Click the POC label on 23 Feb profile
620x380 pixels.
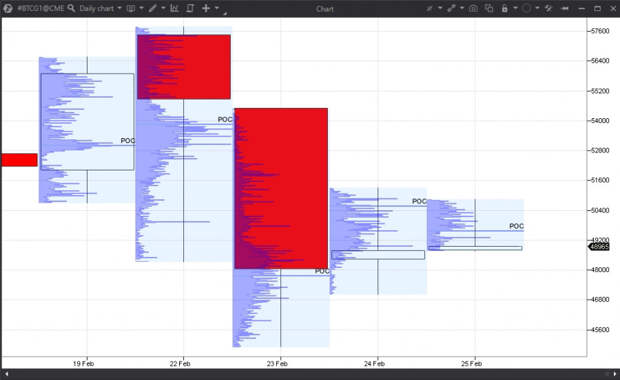(x=322, y=271)
